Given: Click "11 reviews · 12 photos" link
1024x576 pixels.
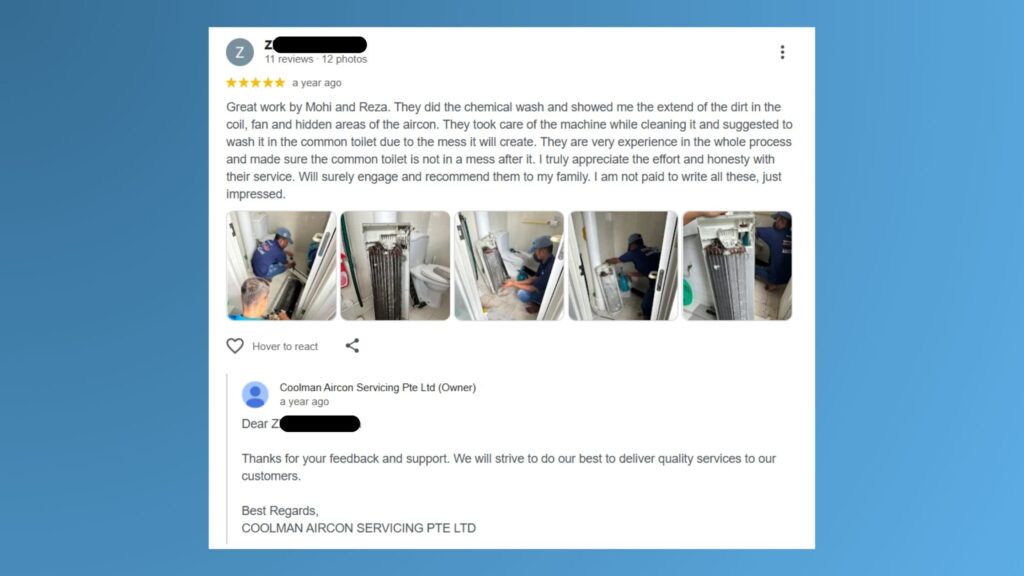Looking at the screenshot, I should pos(315,59).
